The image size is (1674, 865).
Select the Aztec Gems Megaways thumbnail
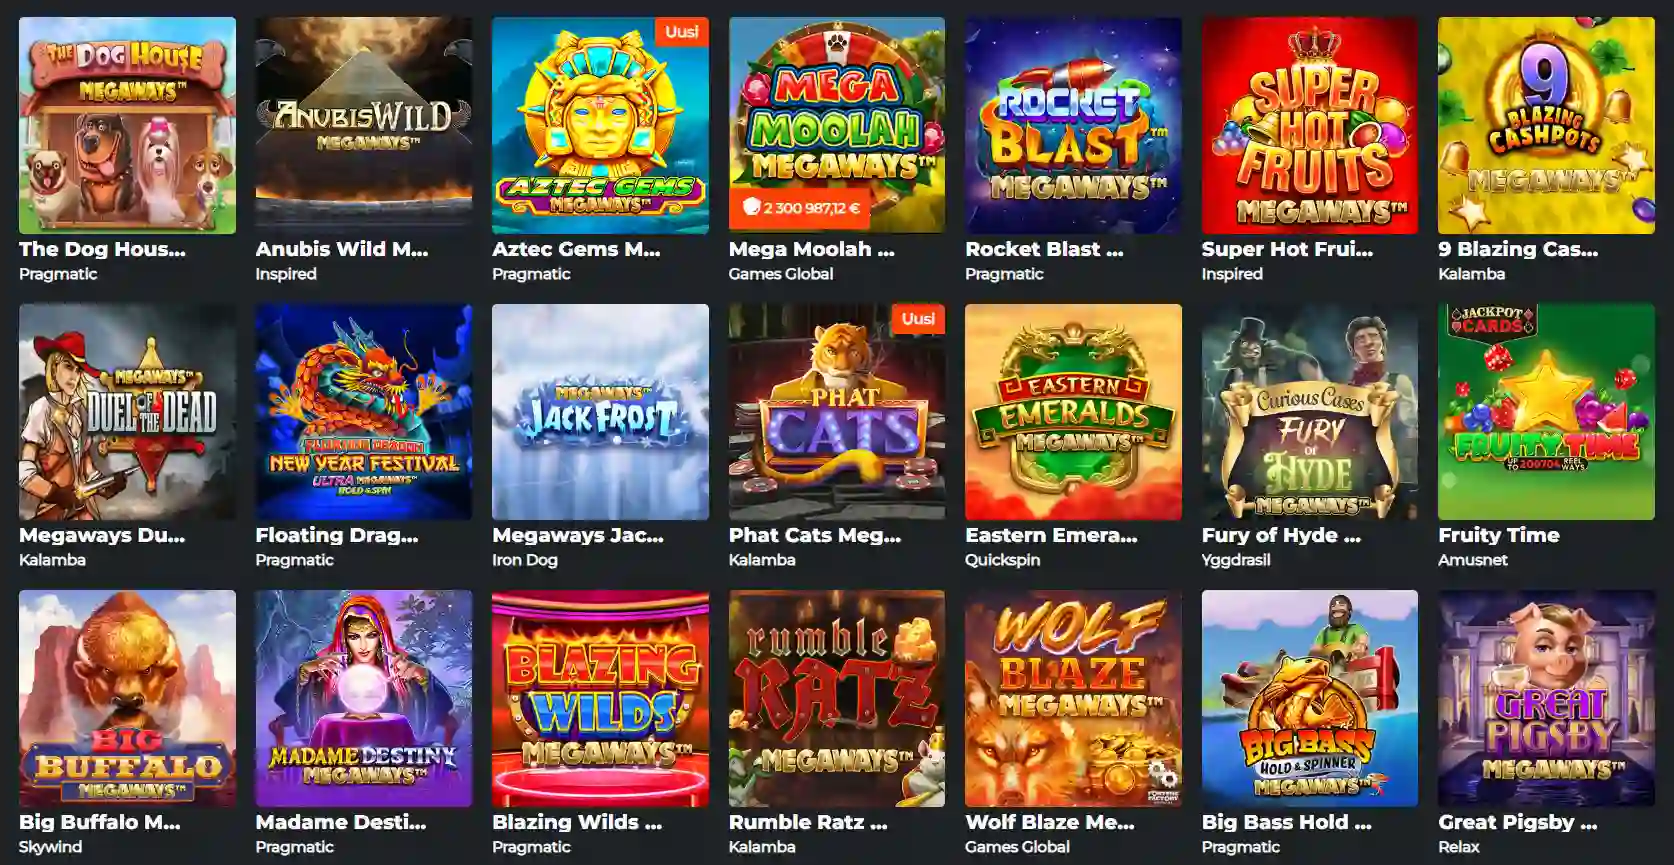(x=600, y=125)
